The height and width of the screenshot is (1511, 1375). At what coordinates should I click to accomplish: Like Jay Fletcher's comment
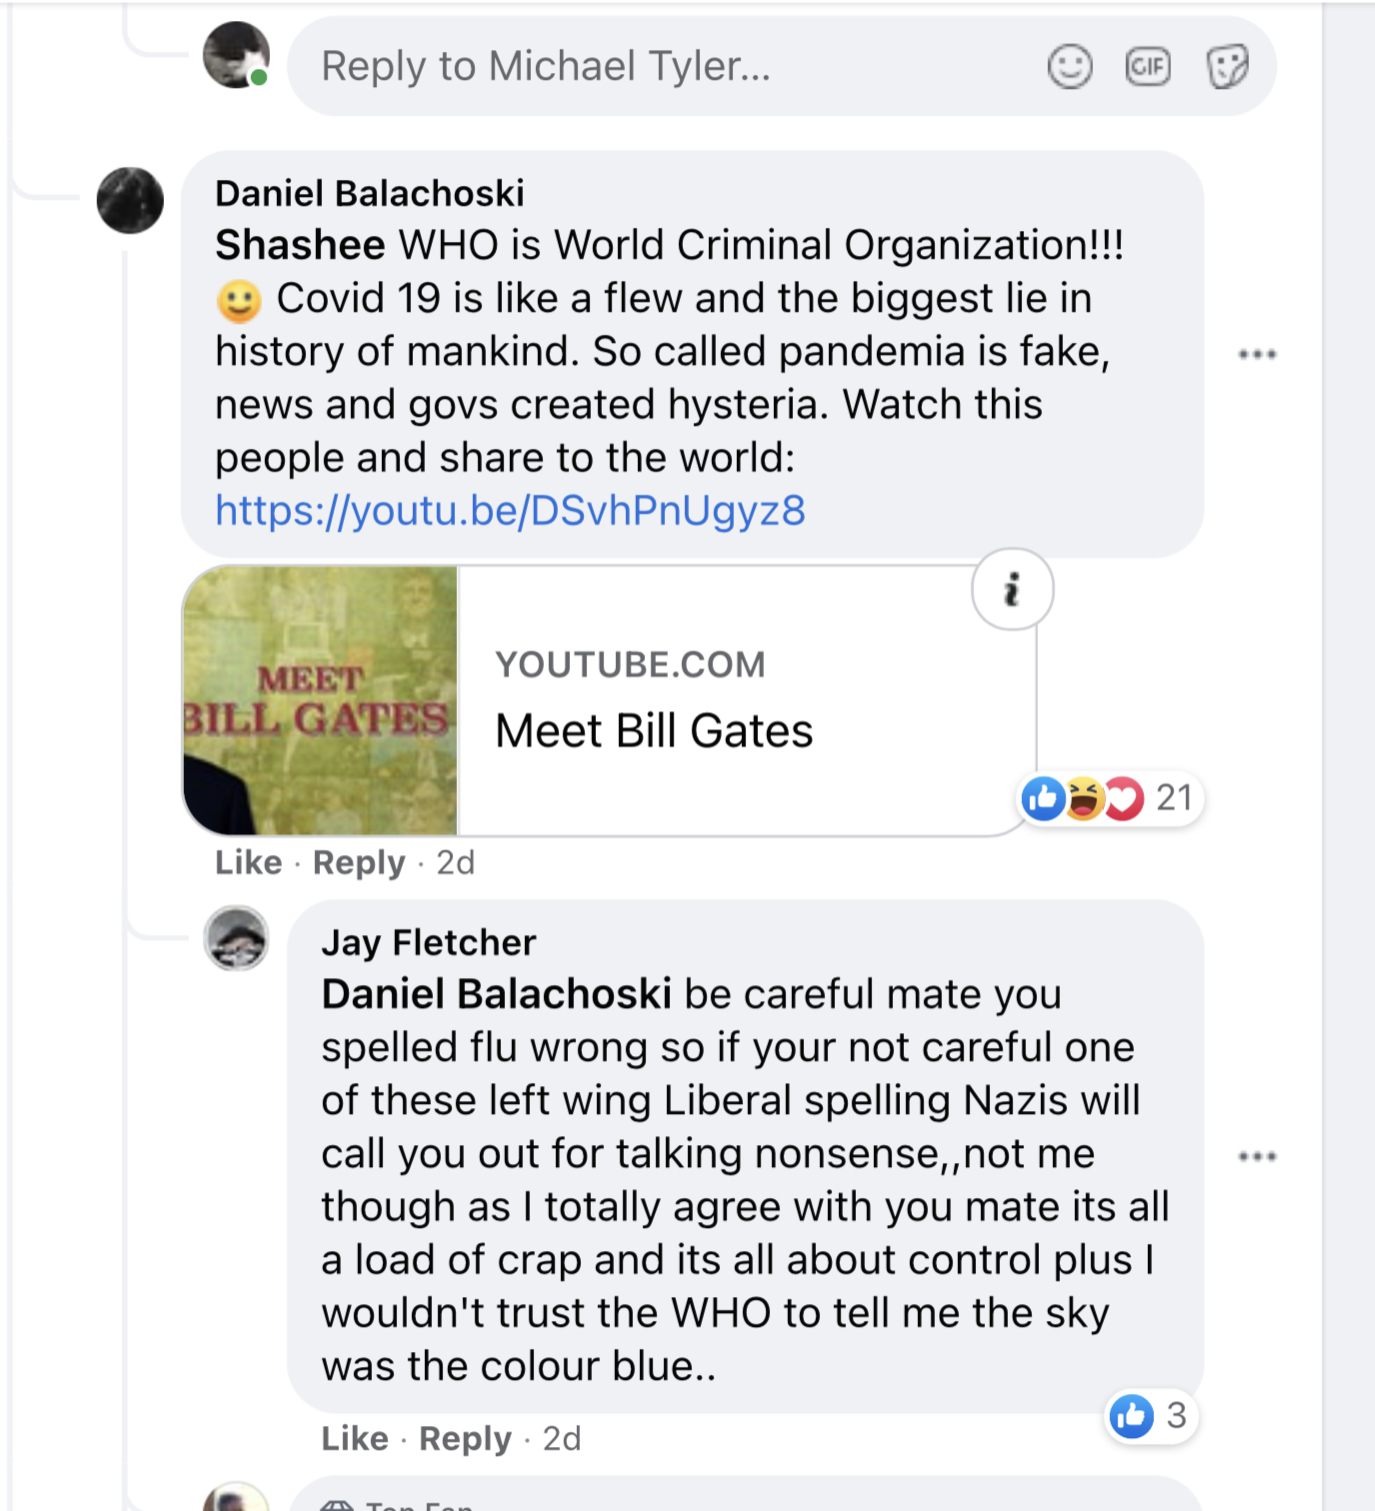(x=354, y=1438)
